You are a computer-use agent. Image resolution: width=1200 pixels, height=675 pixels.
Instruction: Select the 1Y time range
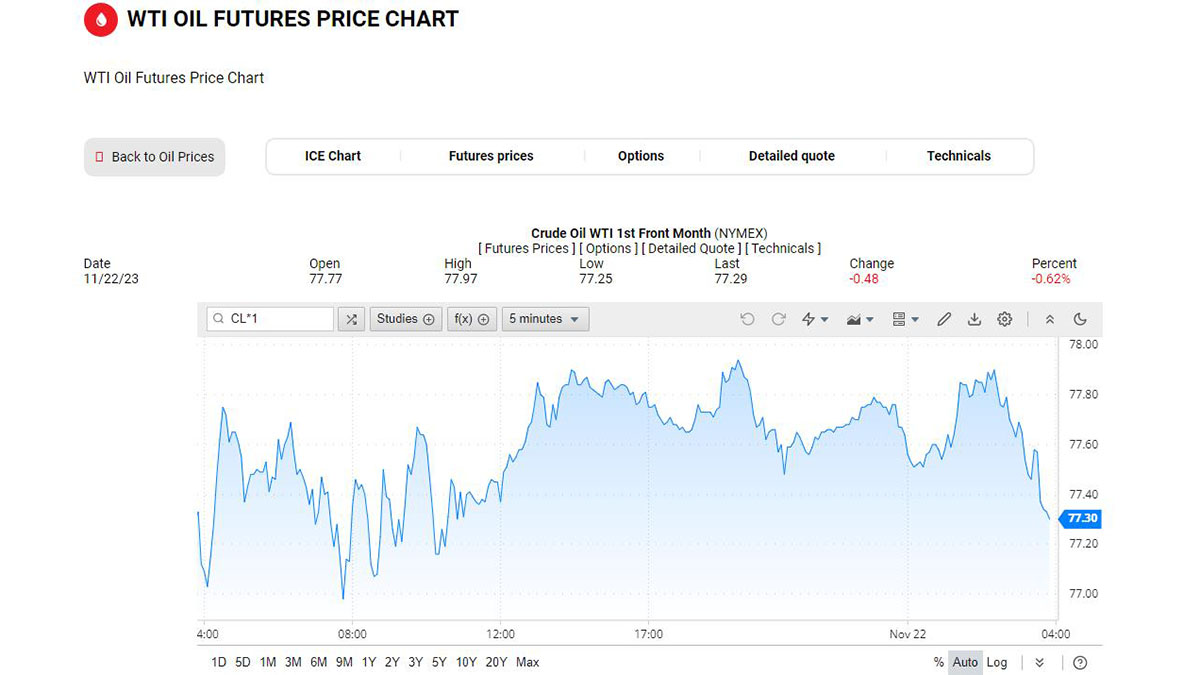click(x=369, y=662)
